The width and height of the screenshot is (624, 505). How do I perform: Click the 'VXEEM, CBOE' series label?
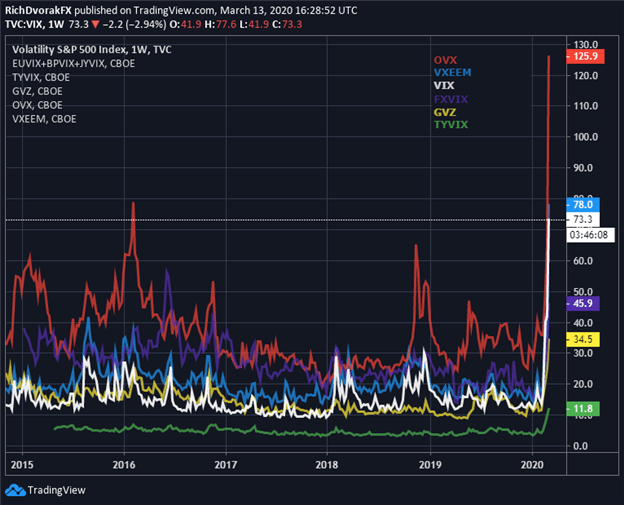click(x=44, y=119)
